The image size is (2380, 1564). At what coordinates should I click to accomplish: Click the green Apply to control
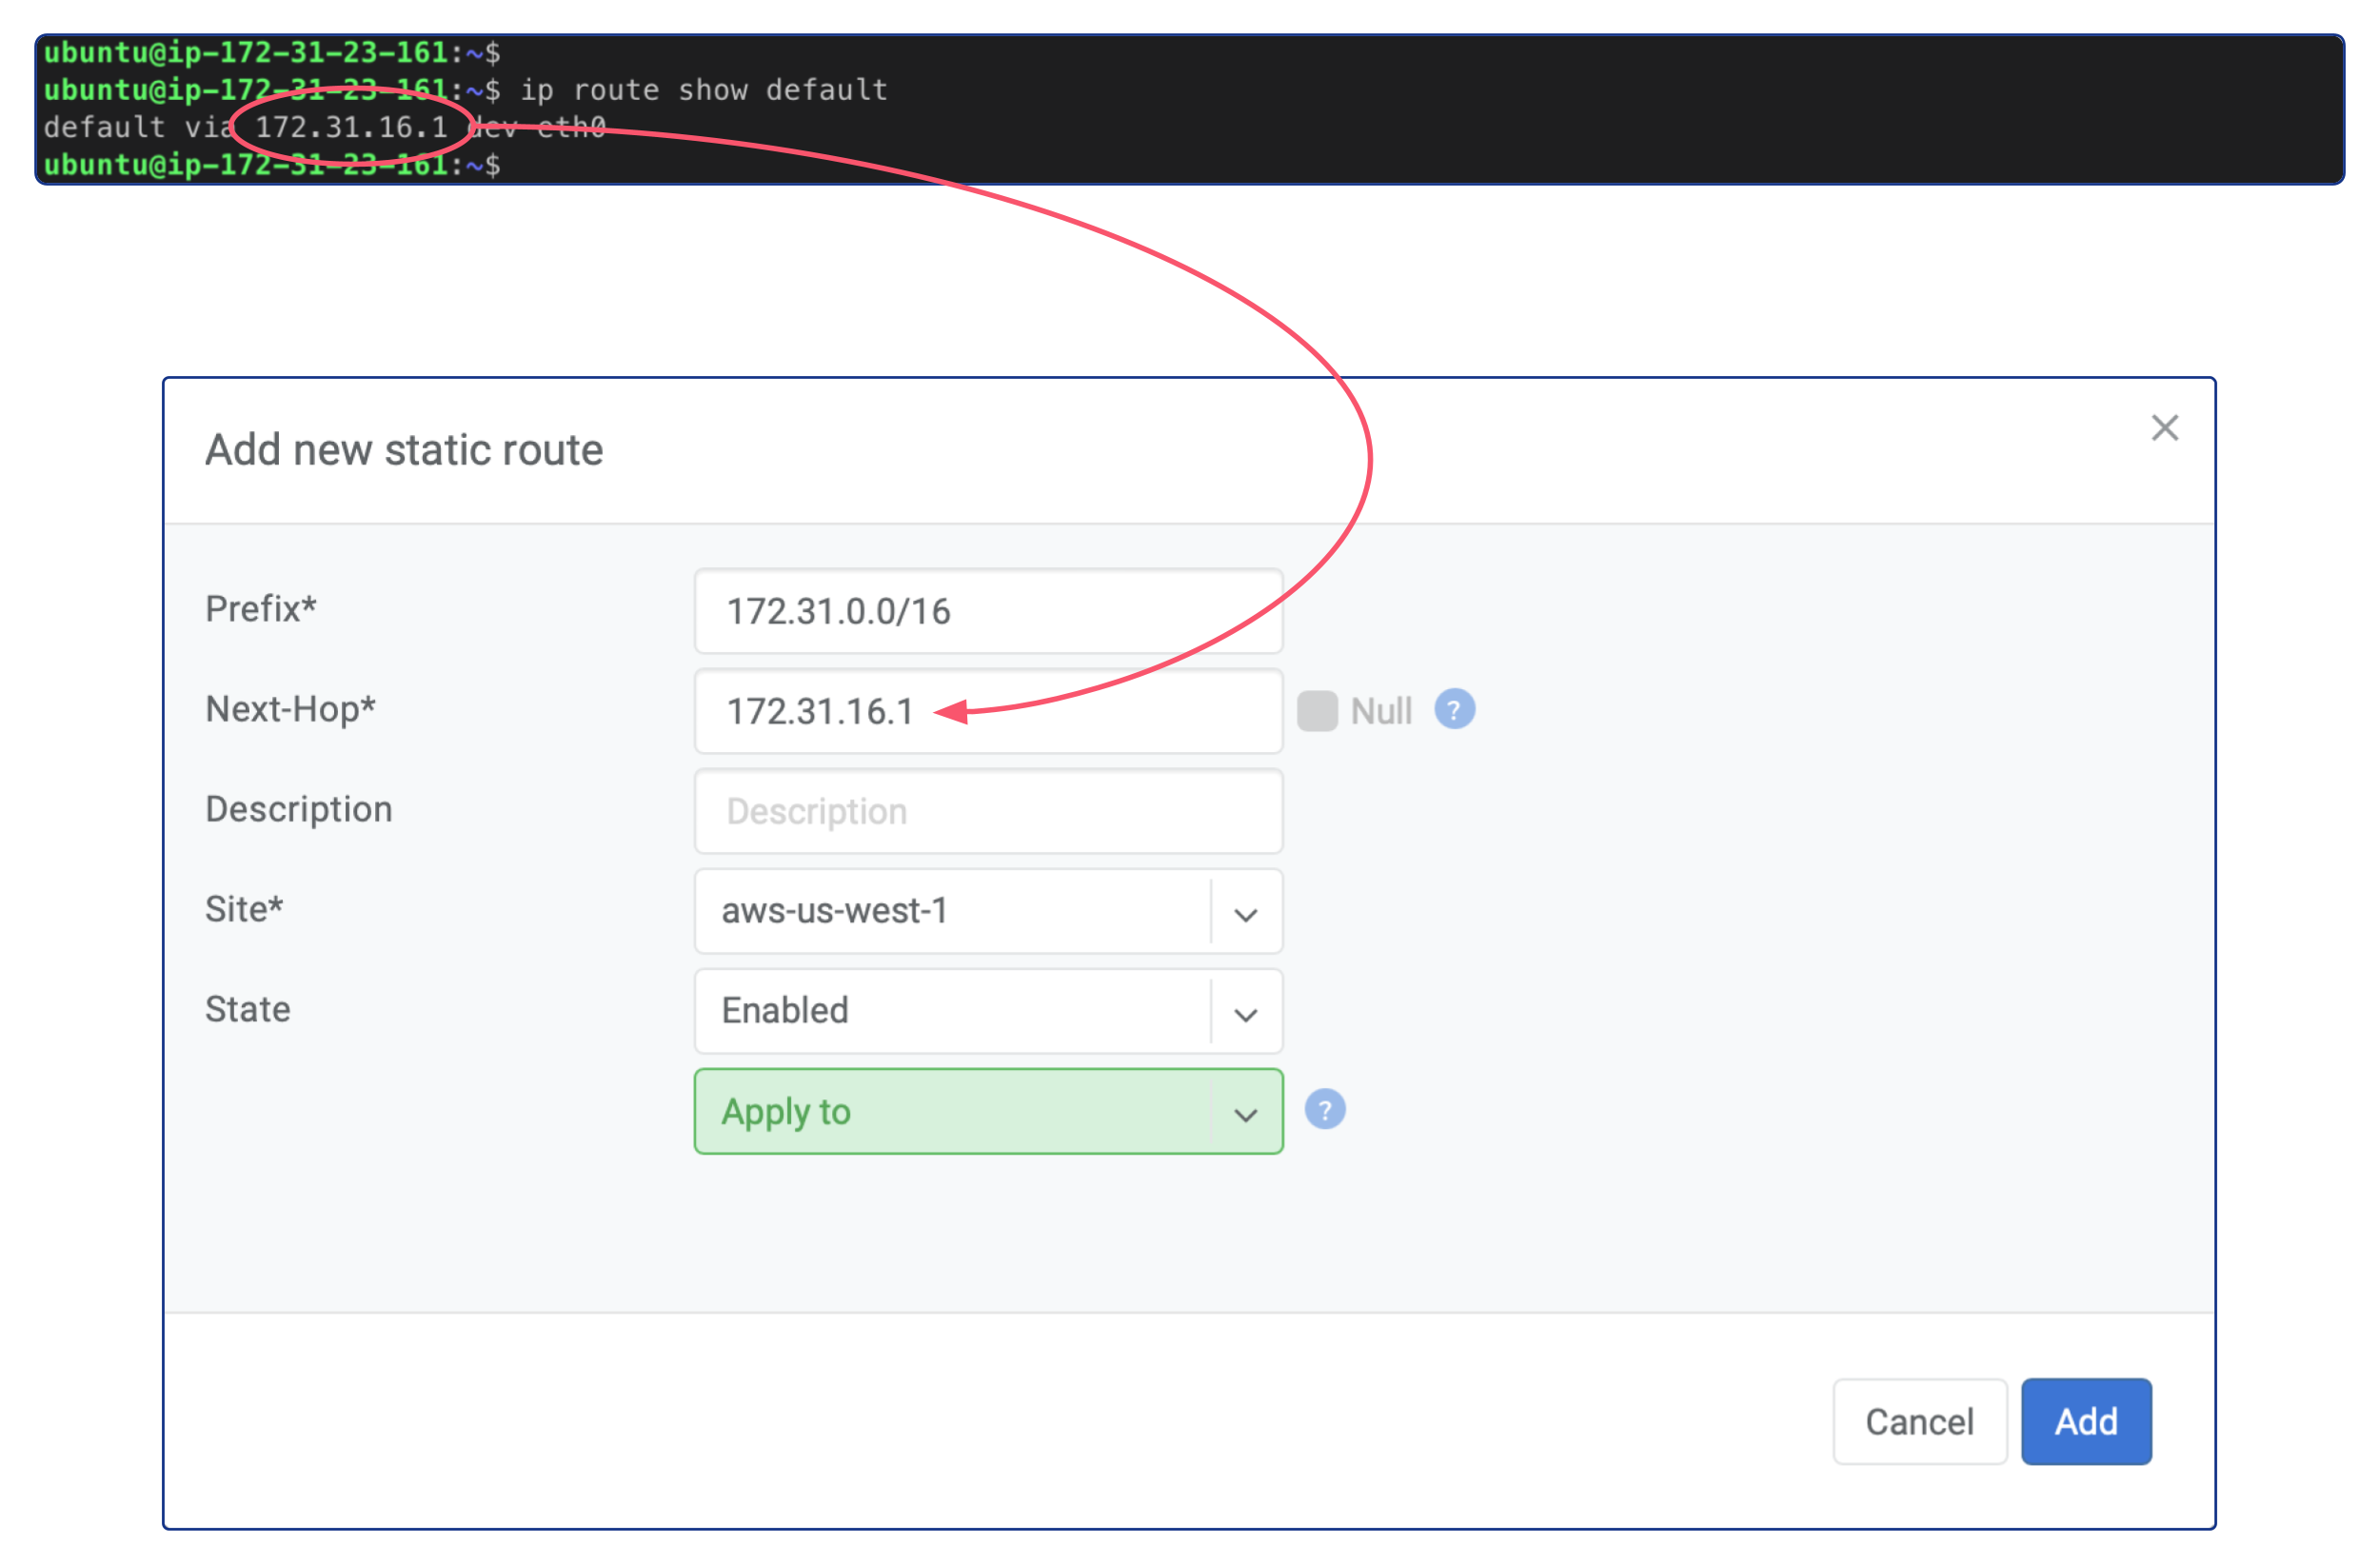pos(950,1112)
